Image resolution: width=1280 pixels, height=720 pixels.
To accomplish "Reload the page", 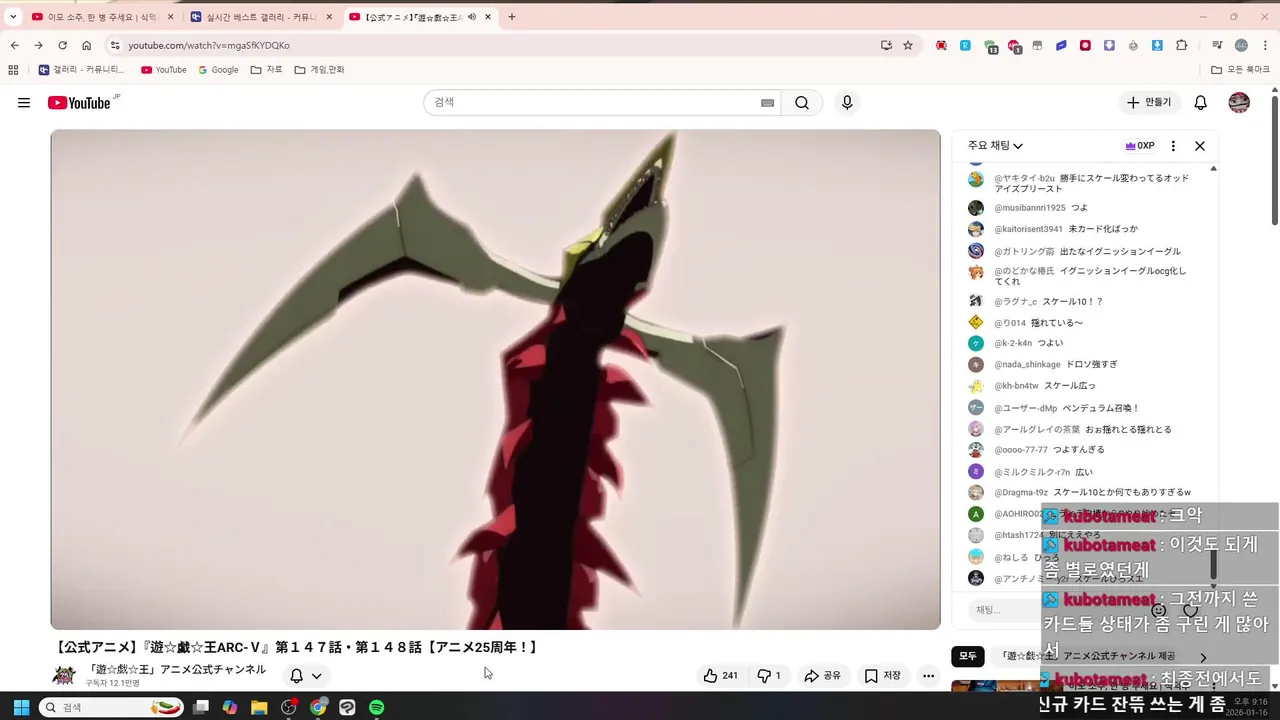I will (x=62, y=45).
